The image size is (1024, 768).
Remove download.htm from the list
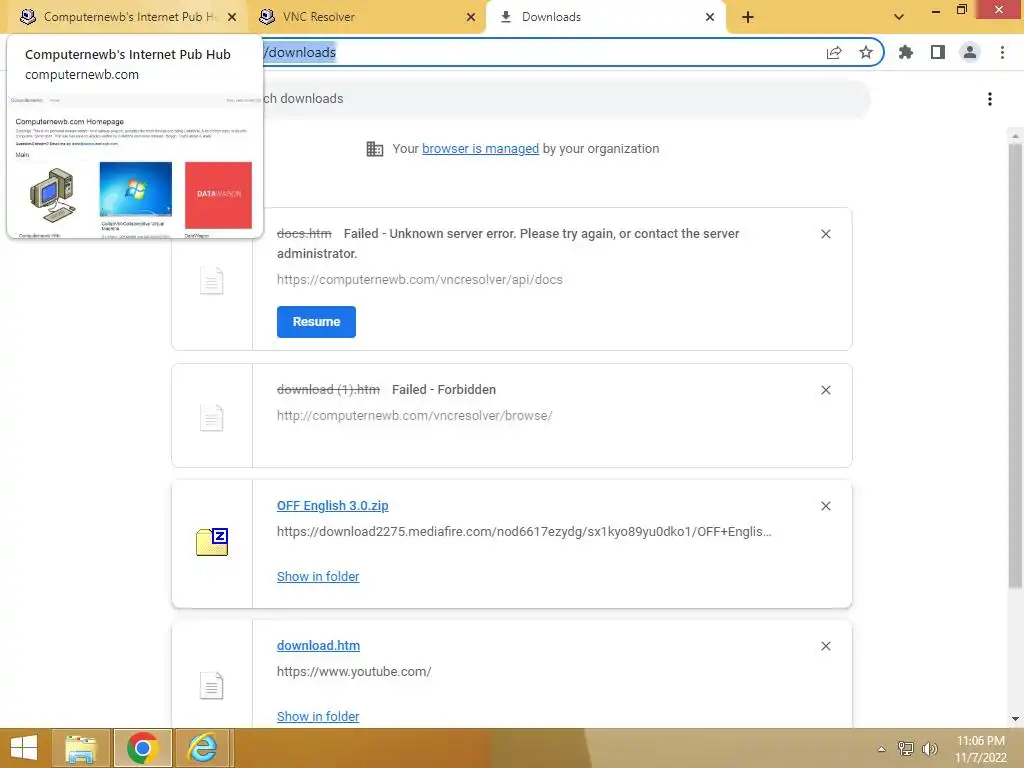coord(826,646)
